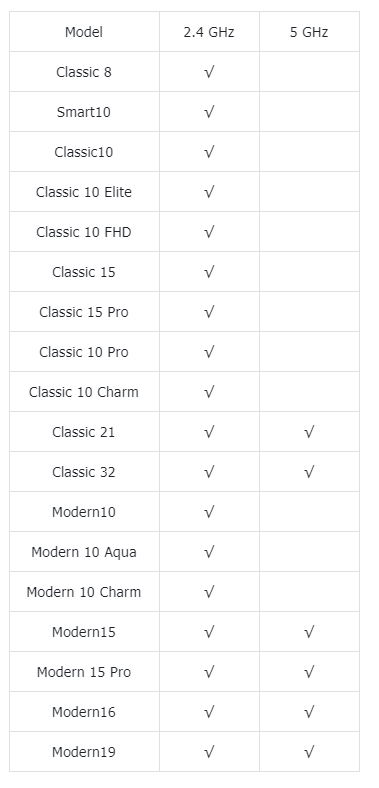
Task: Select the Modern 10 Charm model name
Action: click(84, 592)
